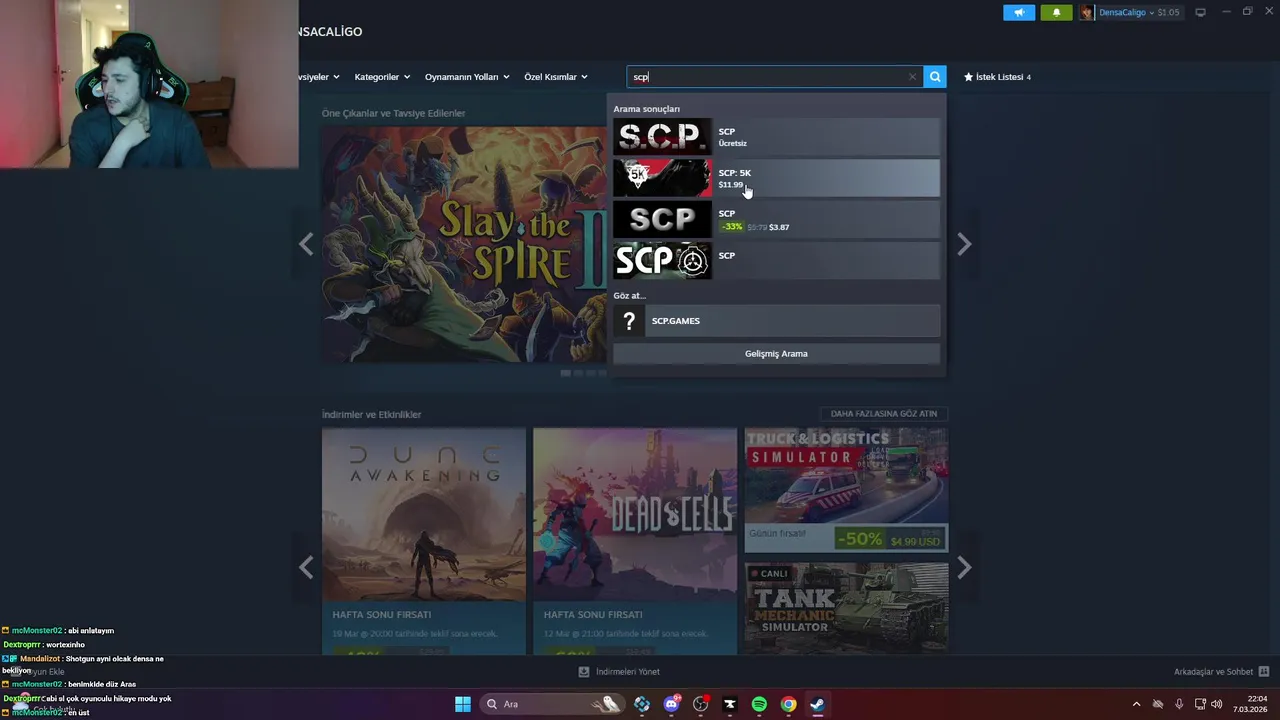Image resolution: width=1280 pixels, height=720 pixels.
Task: Click the Gelişmiş Arama button
Action: [776, 354]
